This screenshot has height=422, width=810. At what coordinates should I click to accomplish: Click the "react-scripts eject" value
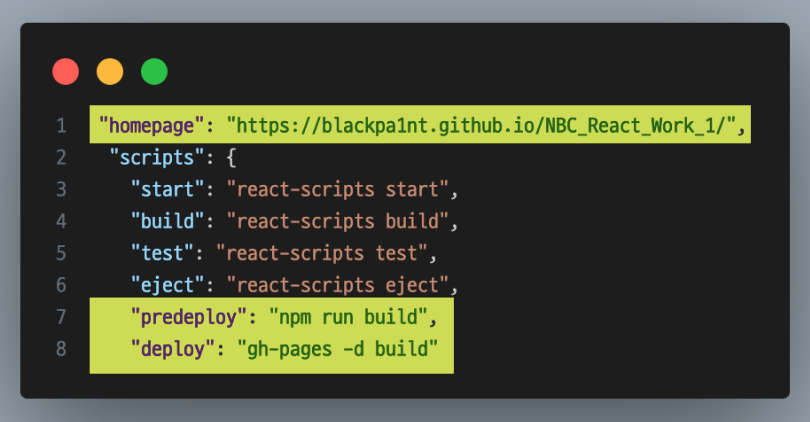pyautogui.click(x=337, y=285)
